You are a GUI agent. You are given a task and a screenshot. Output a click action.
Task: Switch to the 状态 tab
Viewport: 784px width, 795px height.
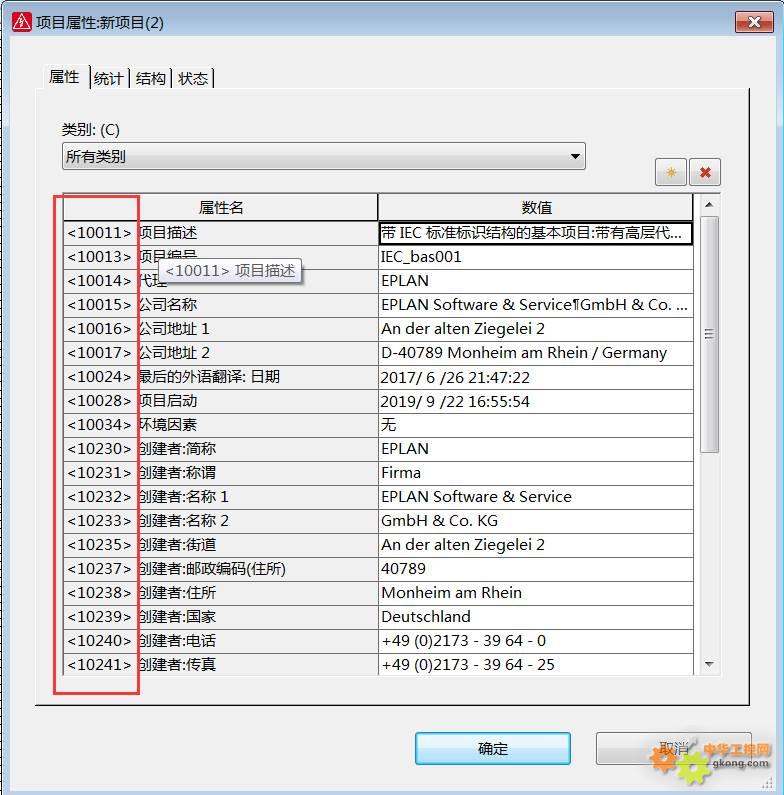point(193,79)
